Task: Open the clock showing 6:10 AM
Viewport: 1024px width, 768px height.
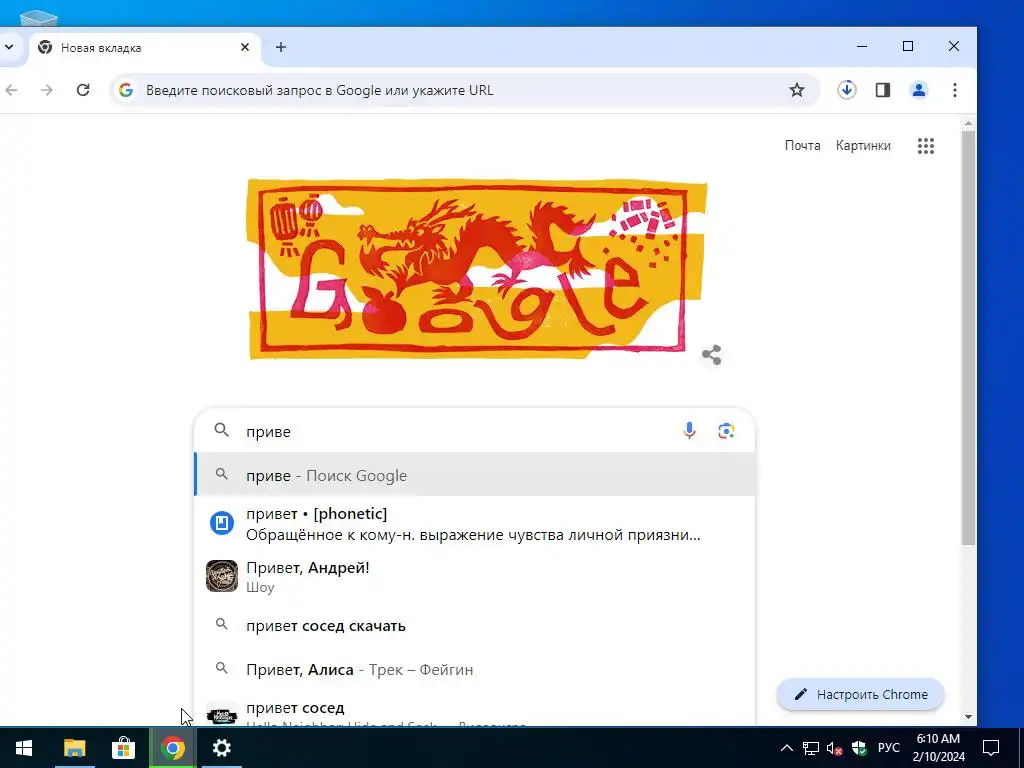Action: pos(938,748)
